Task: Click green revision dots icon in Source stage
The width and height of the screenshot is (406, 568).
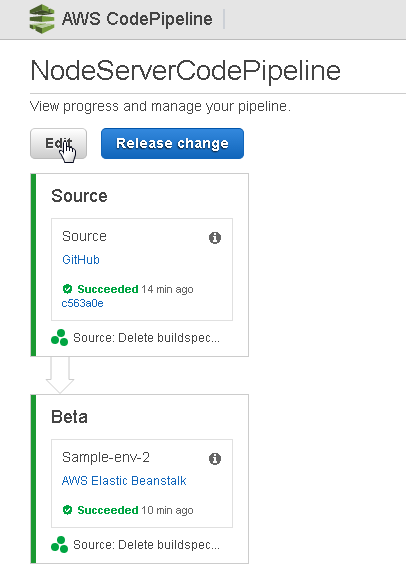Action: pos(59,338)
